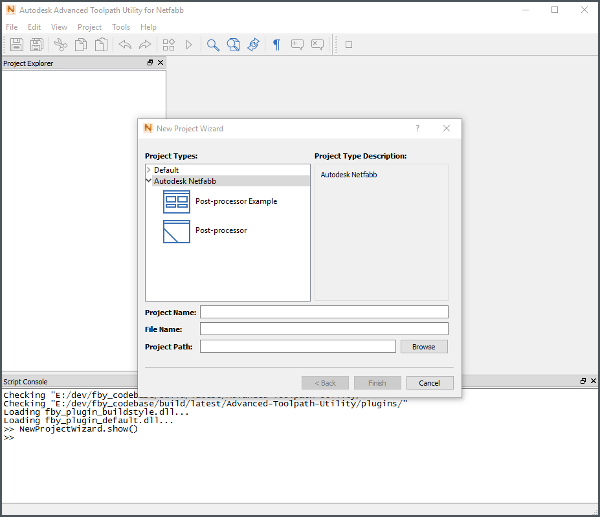The width and height of the screenshot is (600, 517).
Task: Click the Find magnifier icon
Action: (213, 44)
